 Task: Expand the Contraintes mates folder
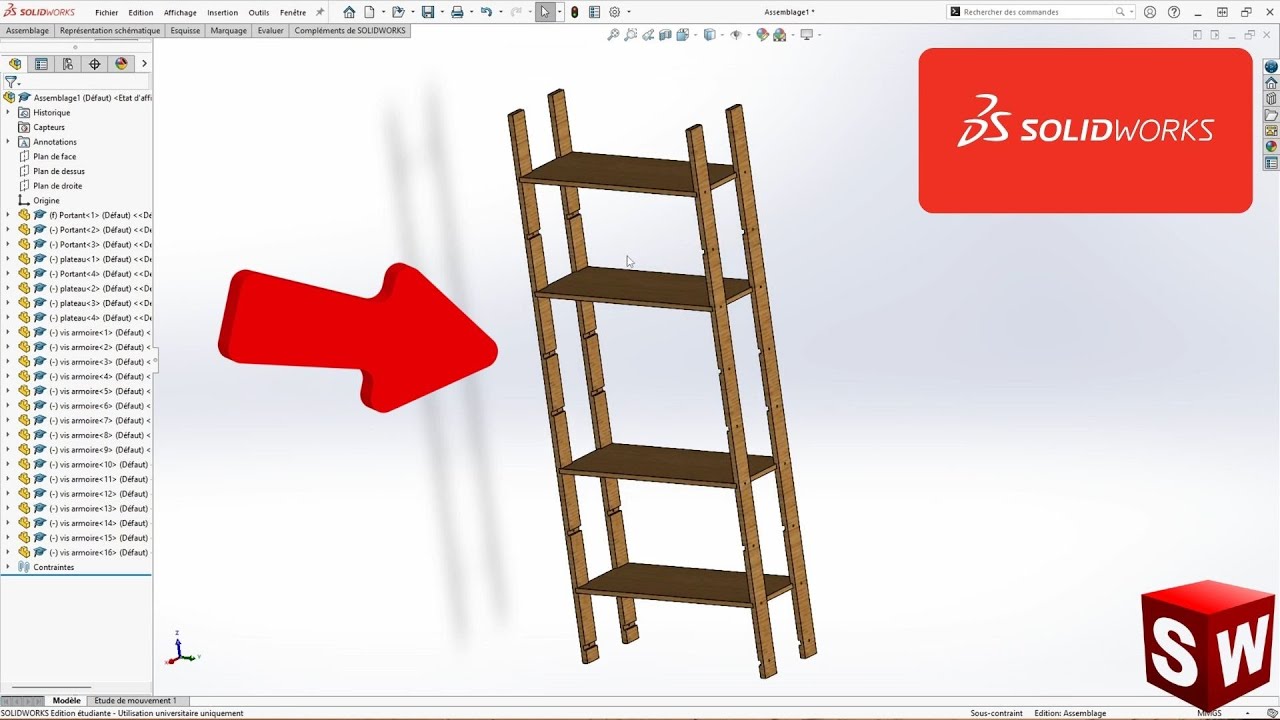click(x=8, y=567)
